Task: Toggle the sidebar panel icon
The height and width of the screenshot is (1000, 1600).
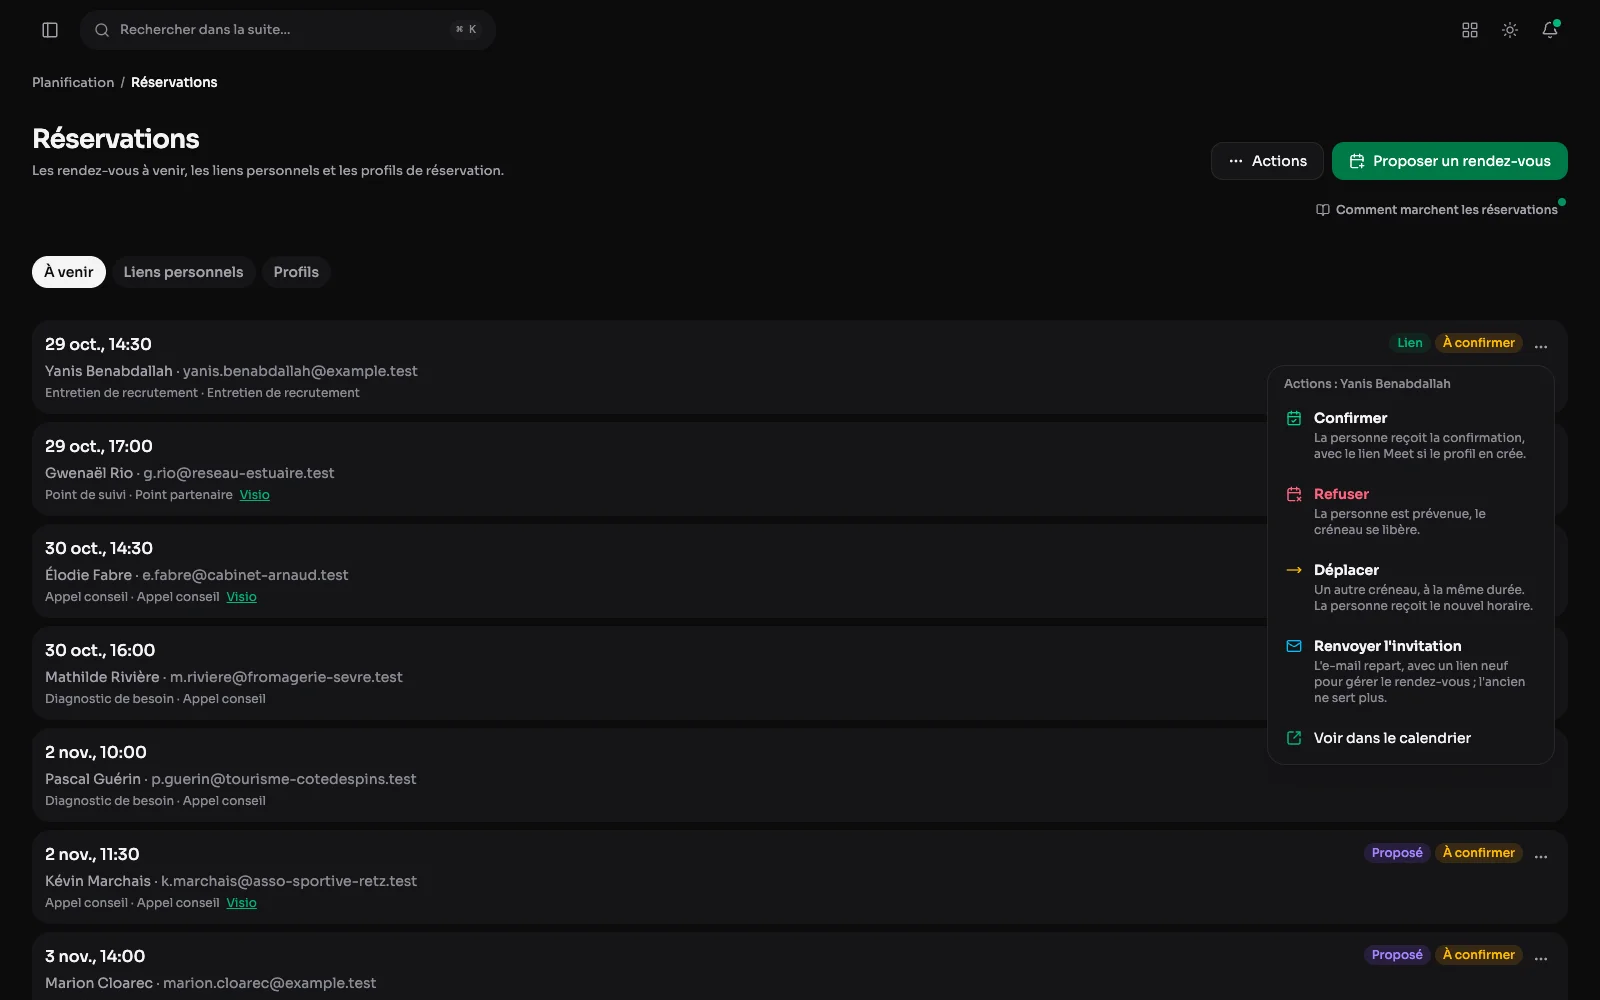Action: 50,30
